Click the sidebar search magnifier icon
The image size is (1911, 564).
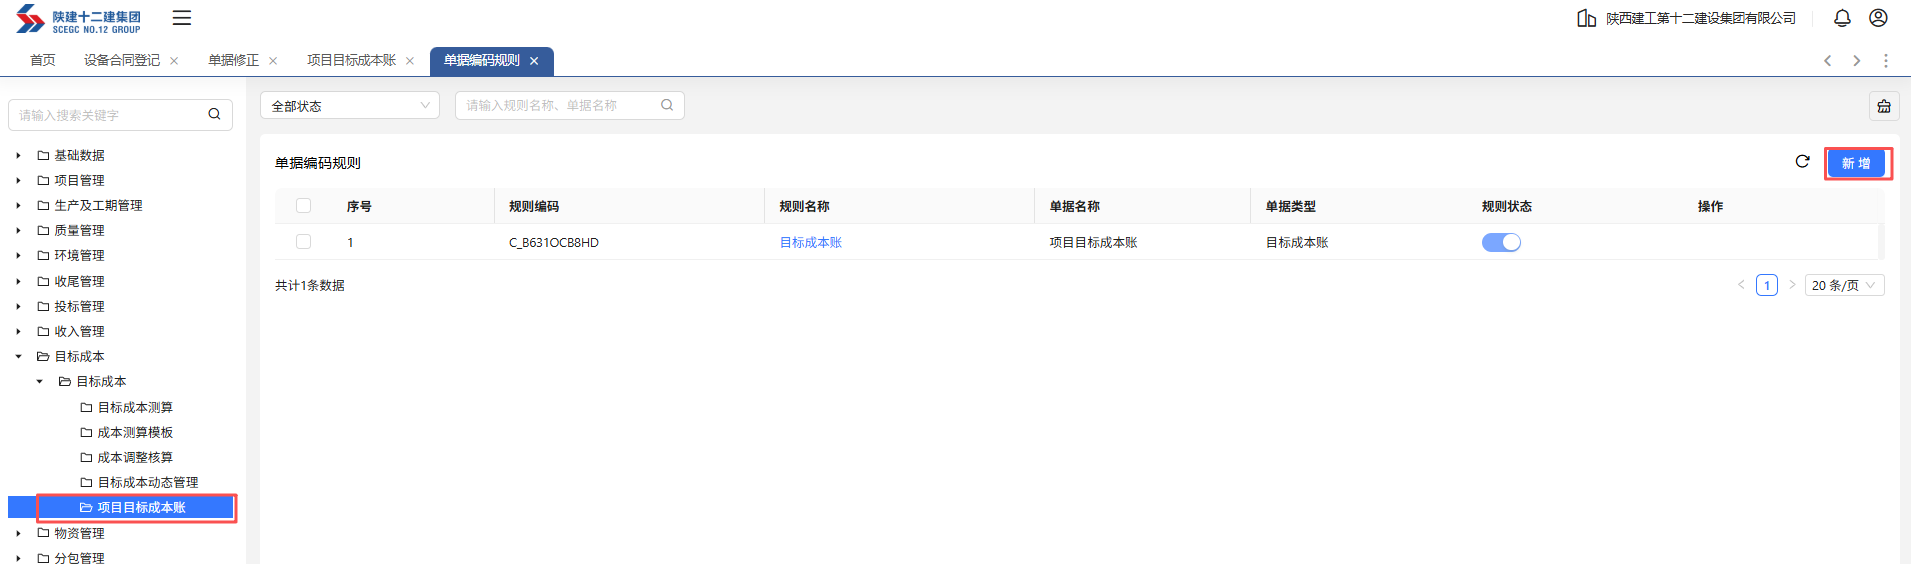(214, 115)
